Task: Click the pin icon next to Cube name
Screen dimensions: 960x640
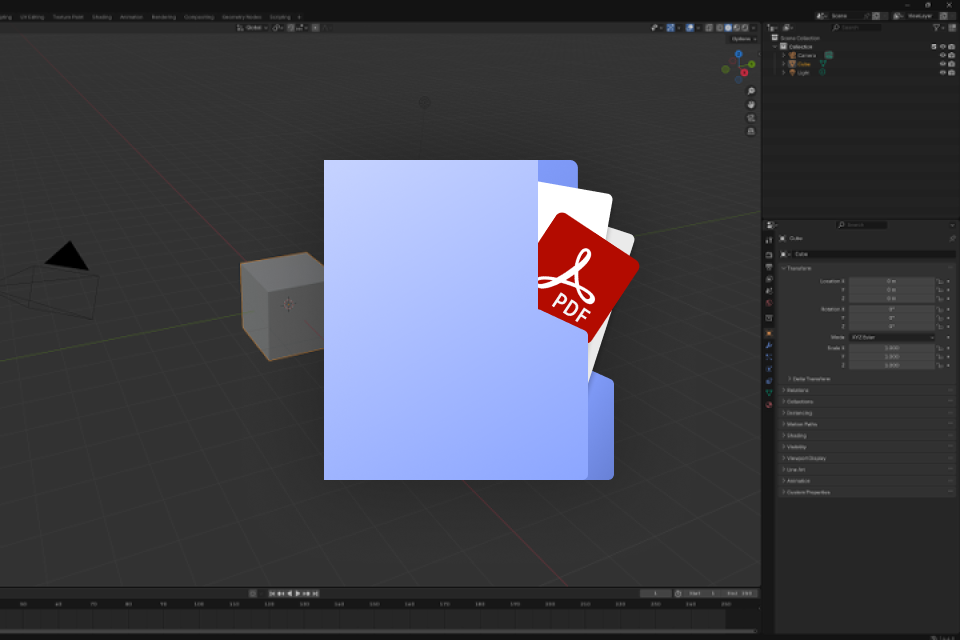Action: [x=952, y=238]
